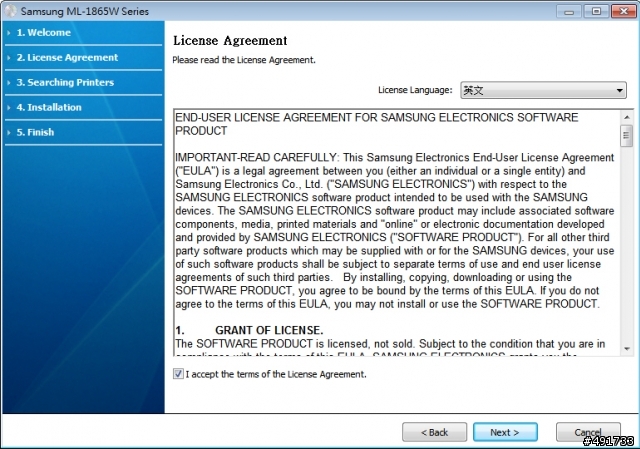Select the 4. Installation step
Viewport: 640px width, 449px height.
49,107
